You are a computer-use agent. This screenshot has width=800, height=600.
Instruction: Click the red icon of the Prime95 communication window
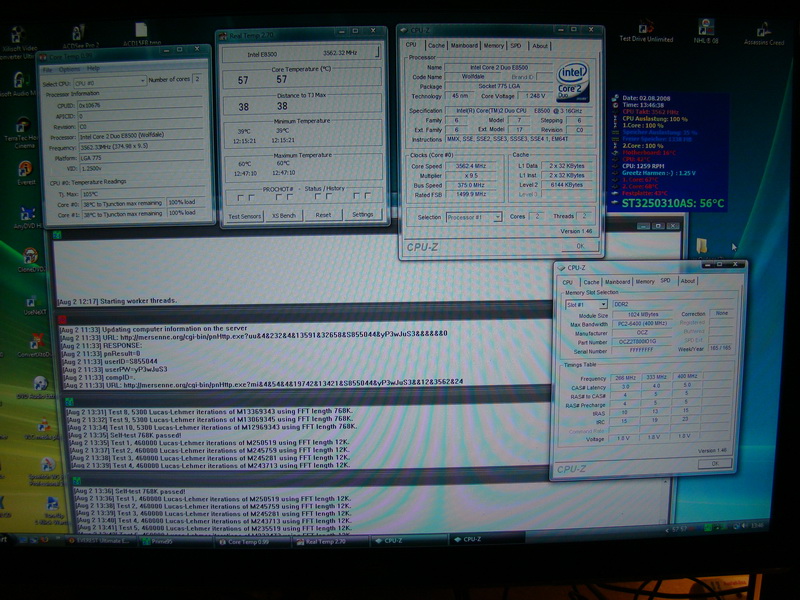(62, 320)
